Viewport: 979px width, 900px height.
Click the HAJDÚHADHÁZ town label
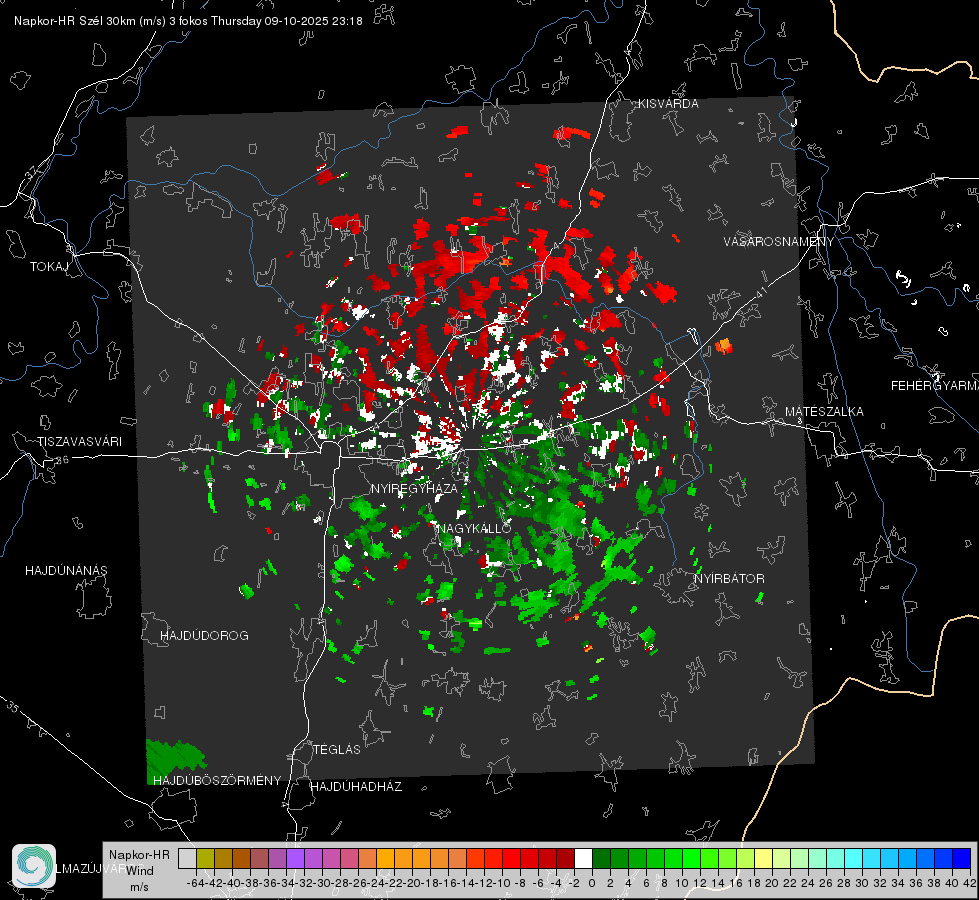pos(356,787)
